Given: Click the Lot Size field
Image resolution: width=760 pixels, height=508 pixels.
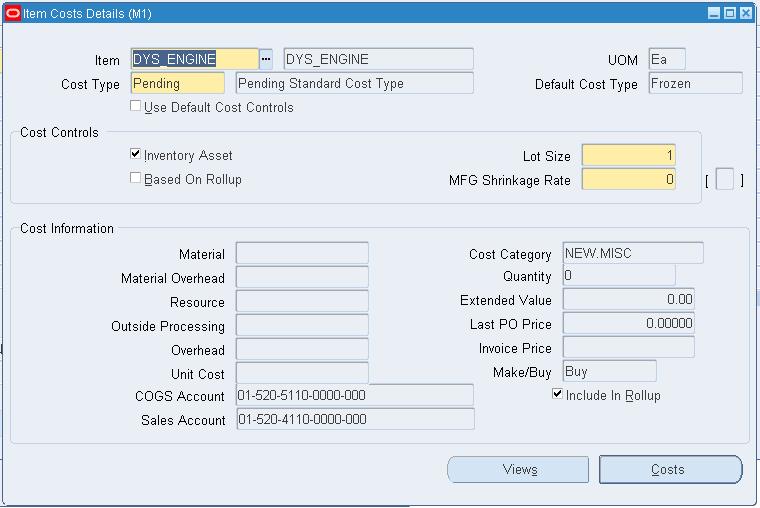Looking at the screenshot, I should point(629,156).
